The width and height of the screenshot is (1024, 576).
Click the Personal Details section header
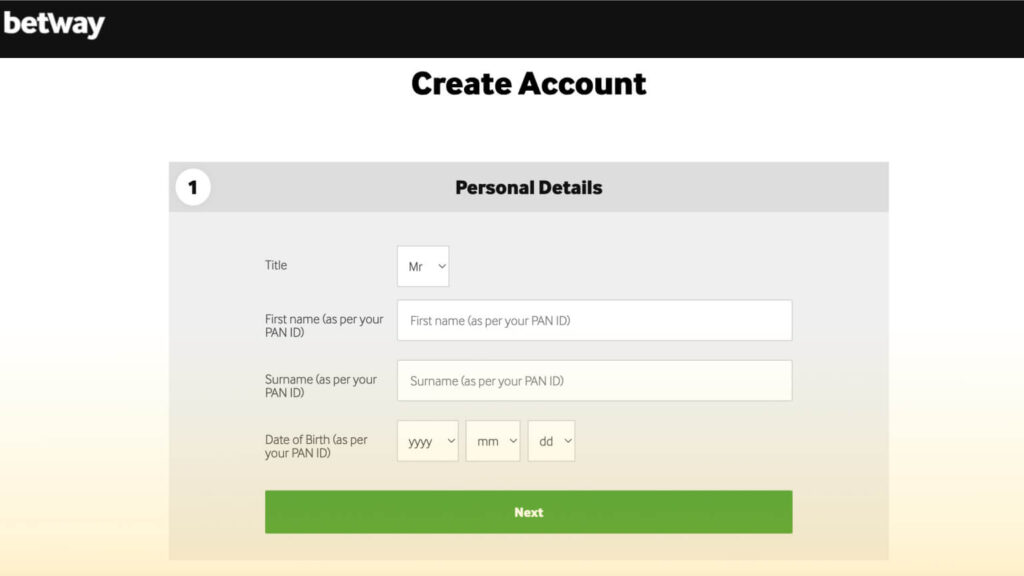(x=528, y=187)
